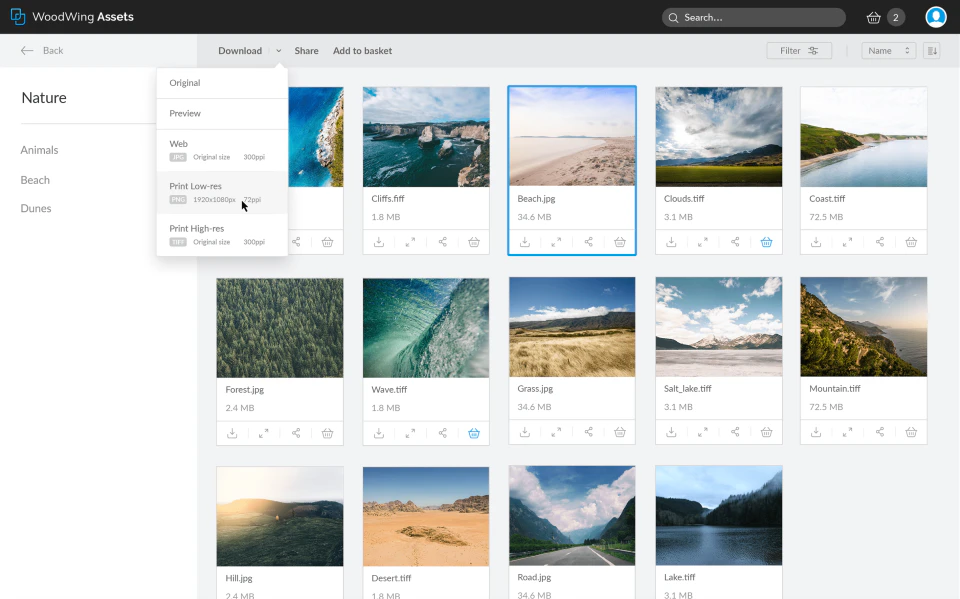Click Add to basket button
Image resolution: width=960 pixels, height=599 pixels.
pyautogui.click(x=362, y=51)
